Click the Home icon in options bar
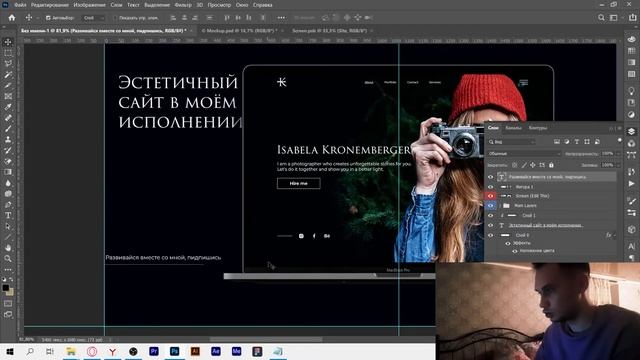640x360 pixels. tap(12, 18)
